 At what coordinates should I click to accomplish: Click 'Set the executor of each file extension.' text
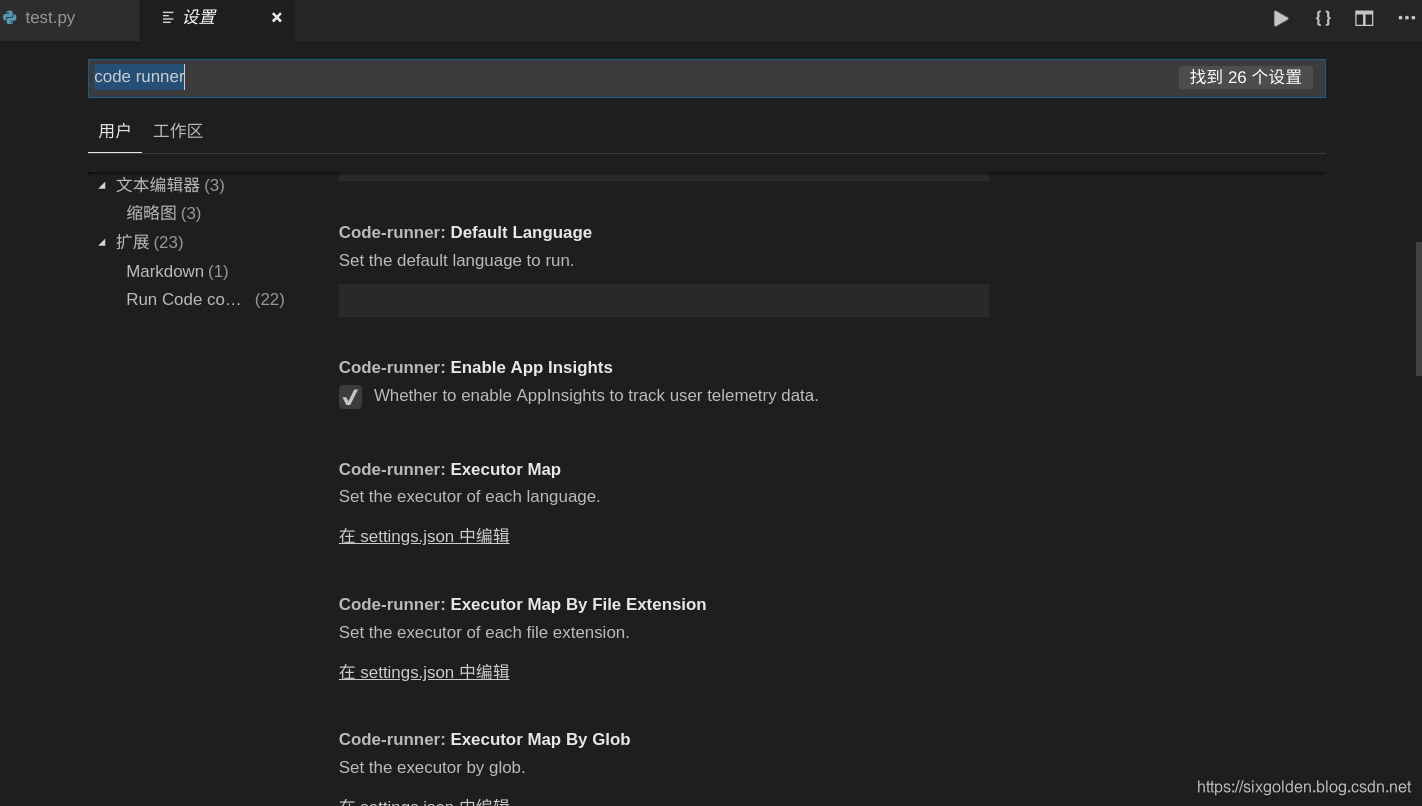(484, 632)
